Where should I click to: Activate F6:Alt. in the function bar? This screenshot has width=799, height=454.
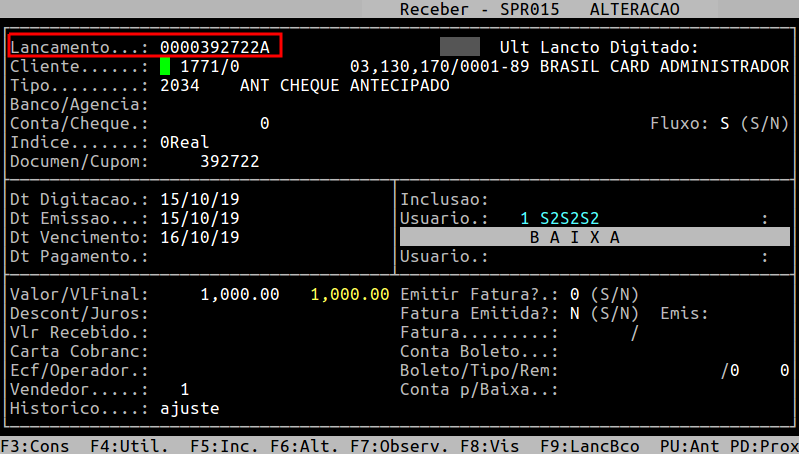299,444
